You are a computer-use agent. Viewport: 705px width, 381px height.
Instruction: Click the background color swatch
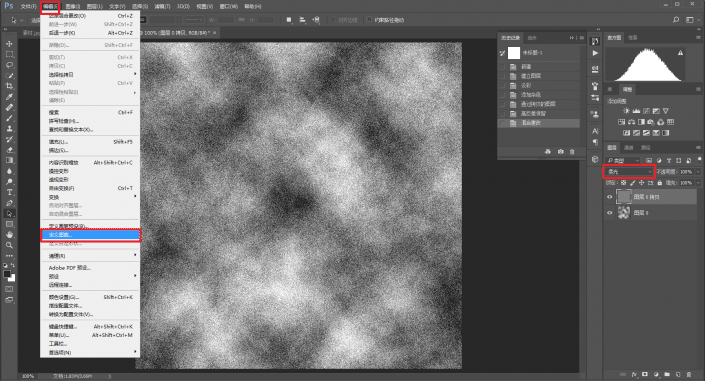[12, 278]
